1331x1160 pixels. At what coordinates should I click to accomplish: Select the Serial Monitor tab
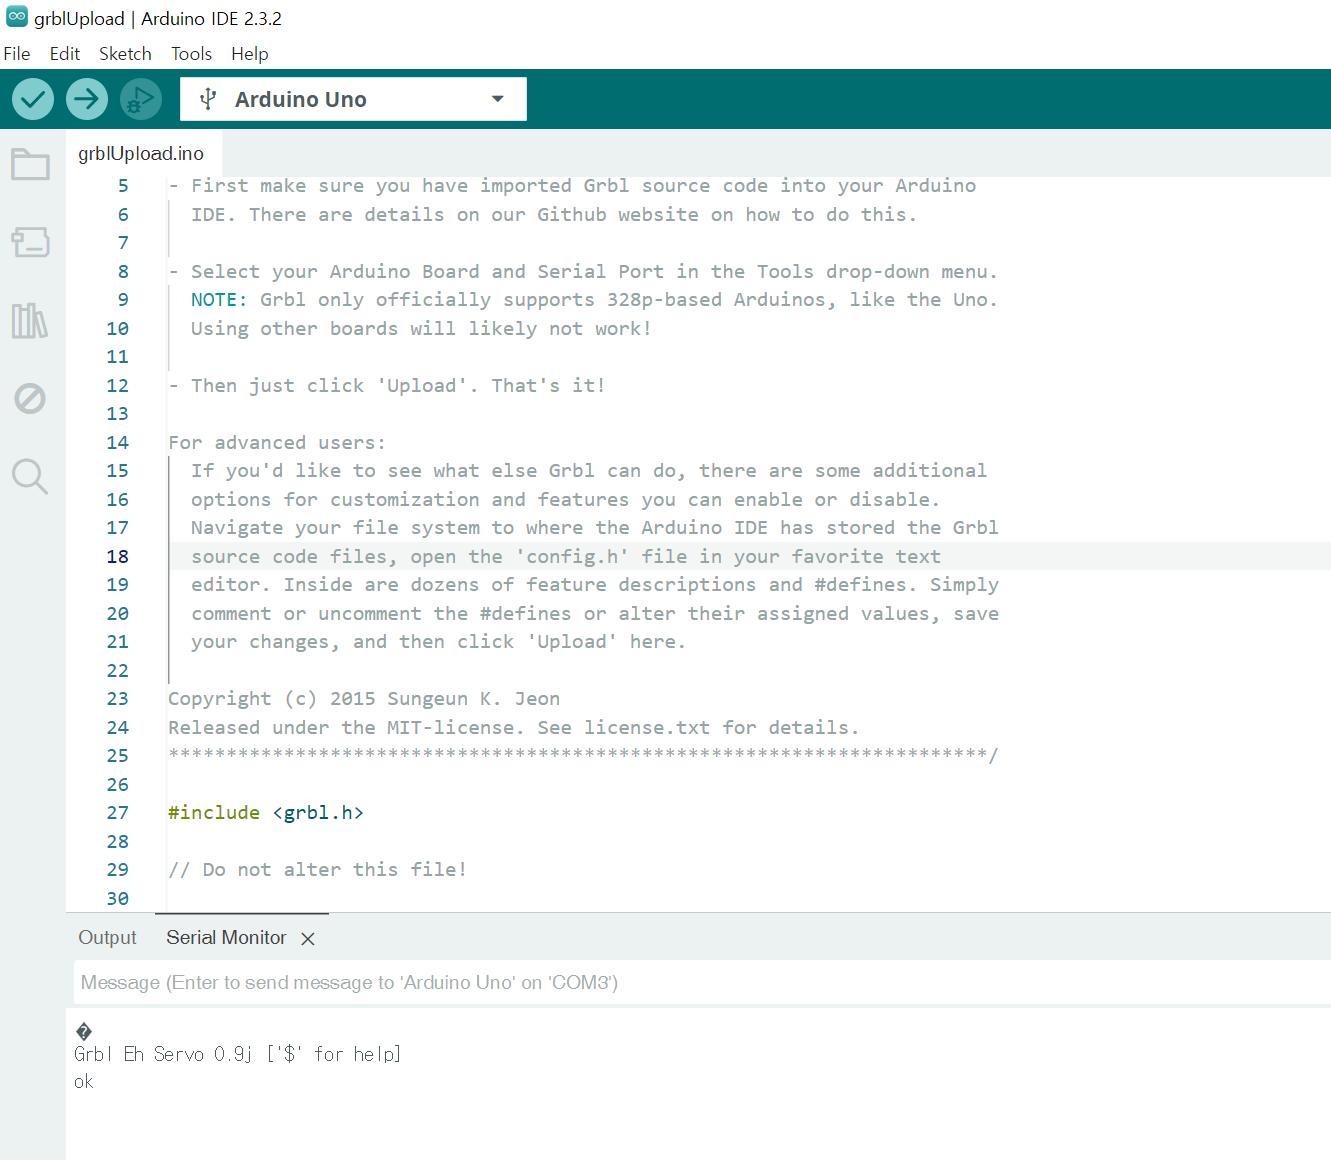click(226, 938)
